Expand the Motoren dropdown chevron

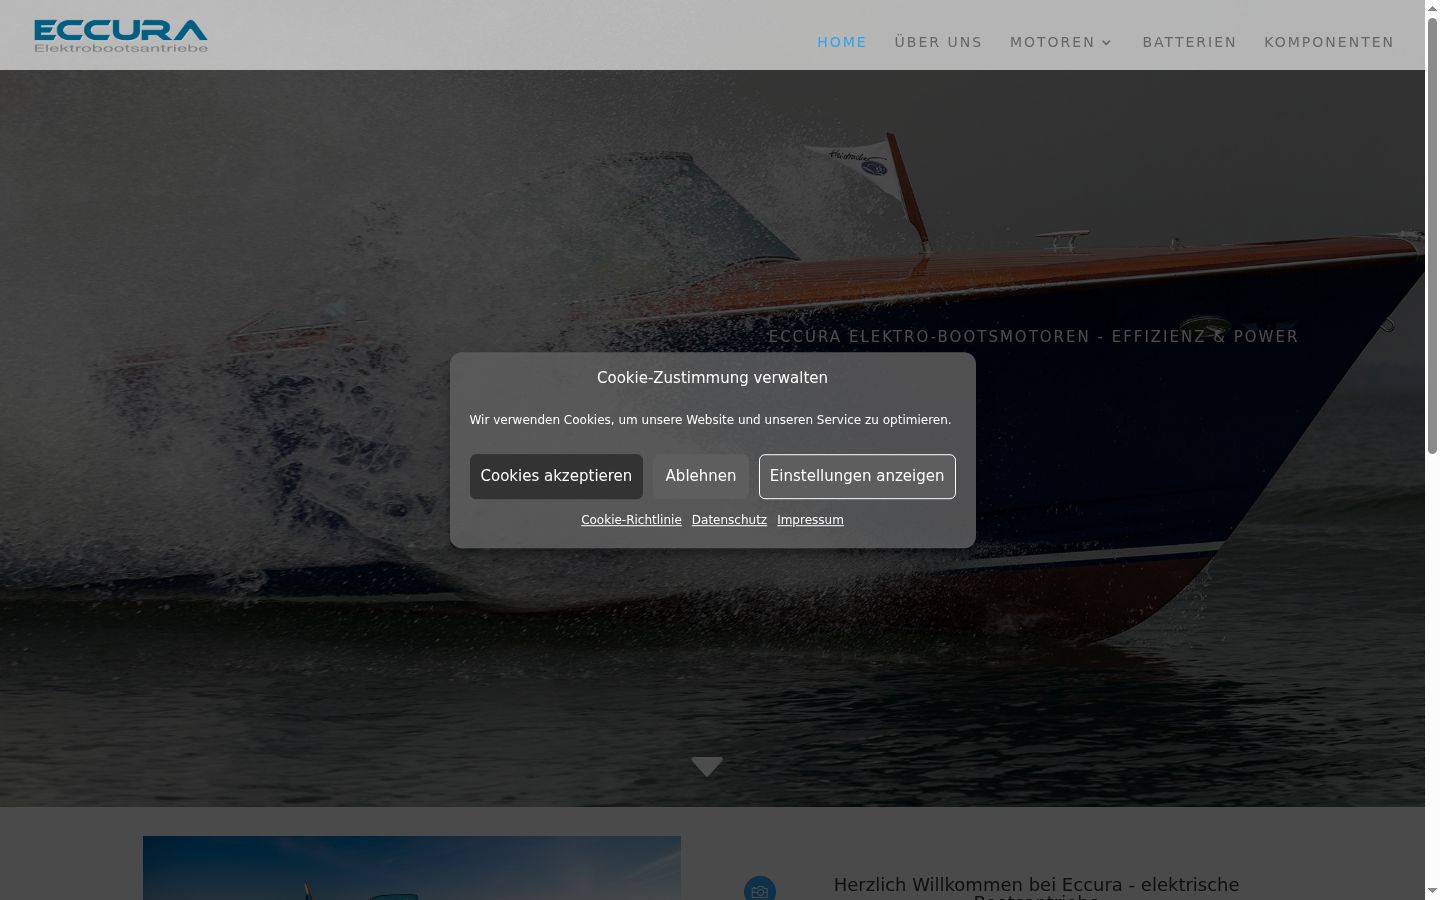1106,43
